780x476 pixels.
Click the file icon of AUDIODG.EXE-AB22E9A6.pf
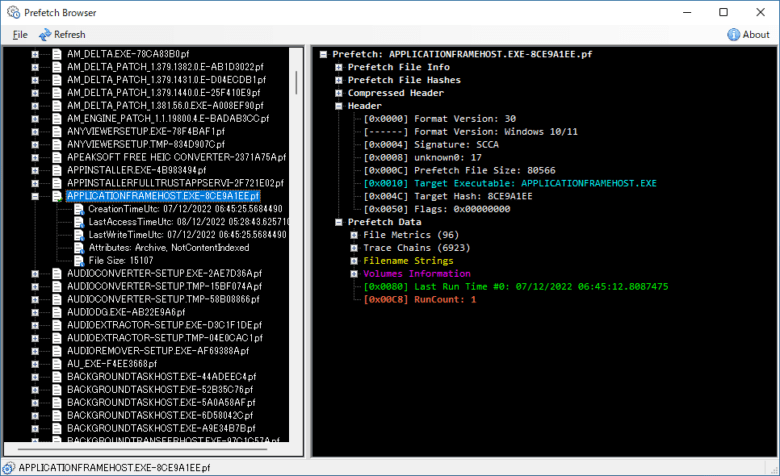pos(57,312)
